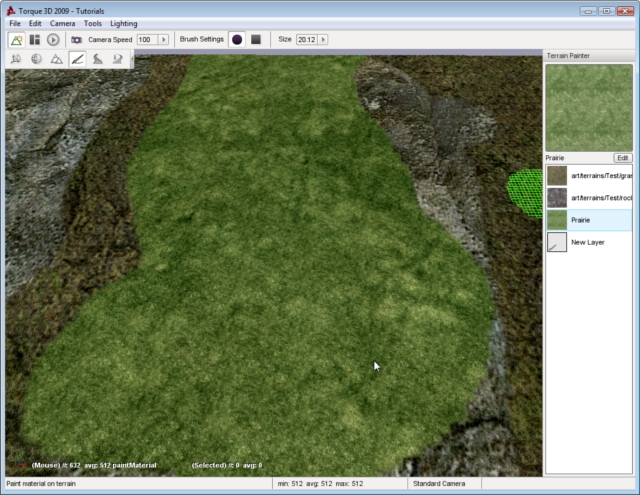Choose the square brush shape
640x495 pixels.
[x=256, y=39]
